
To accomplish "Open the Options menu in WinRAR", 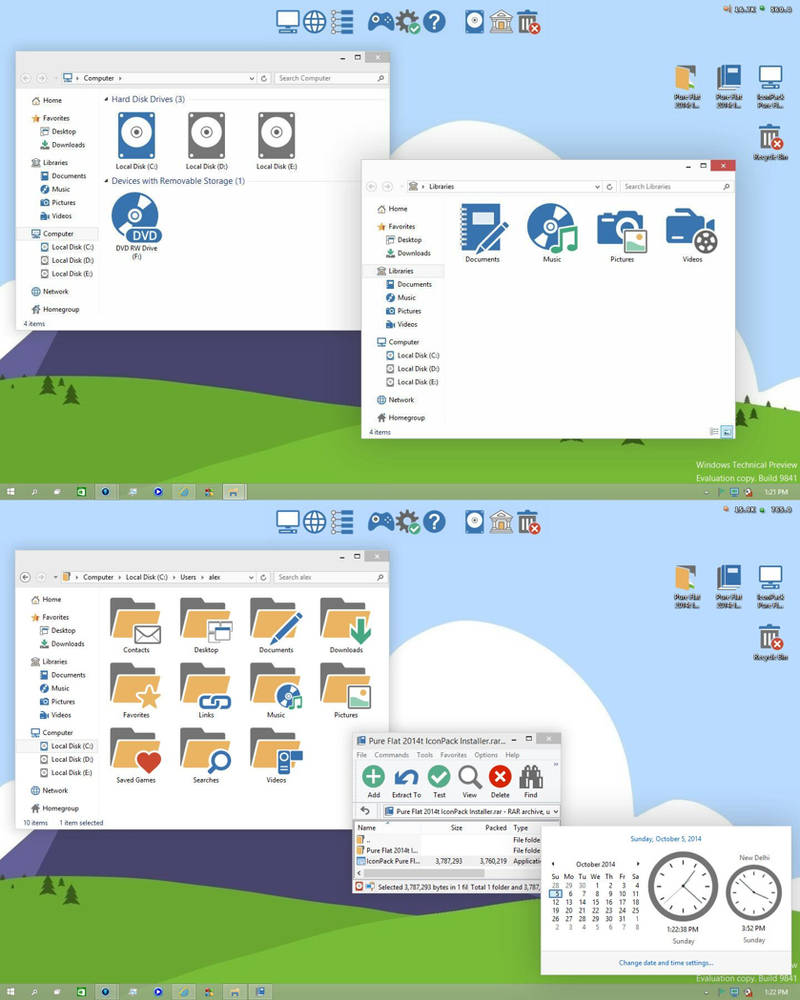I will coord(487,755).
